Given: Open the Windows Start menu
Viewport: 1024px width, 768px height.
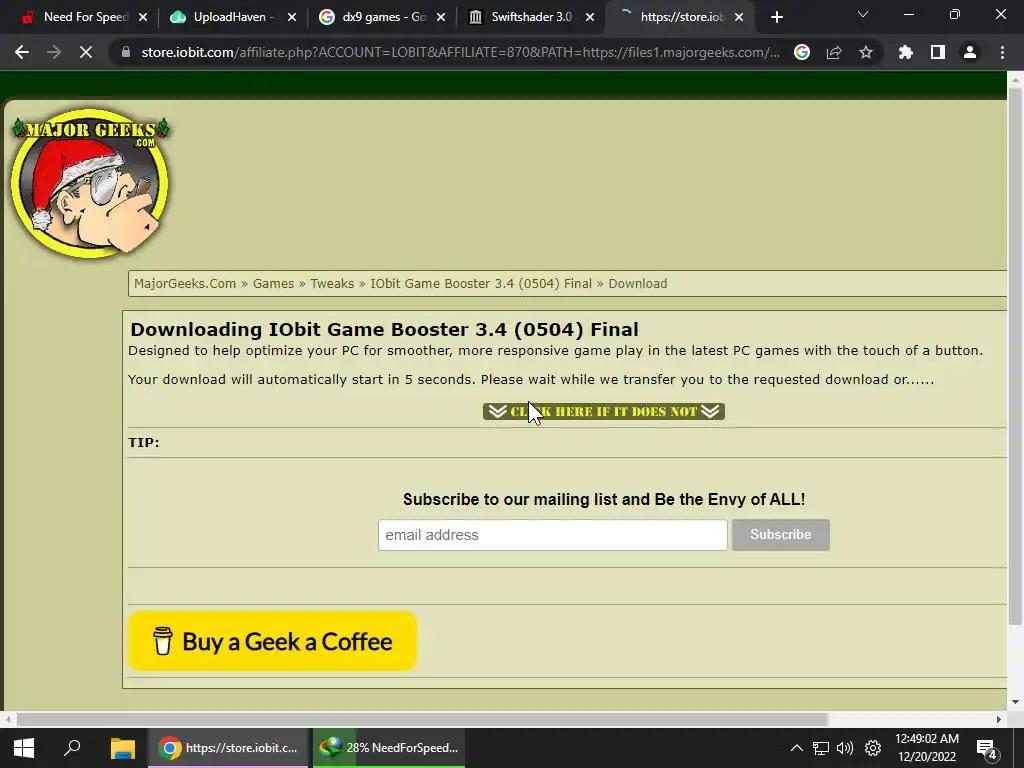Looking at the screenshot, I should (x=24, y=748).
